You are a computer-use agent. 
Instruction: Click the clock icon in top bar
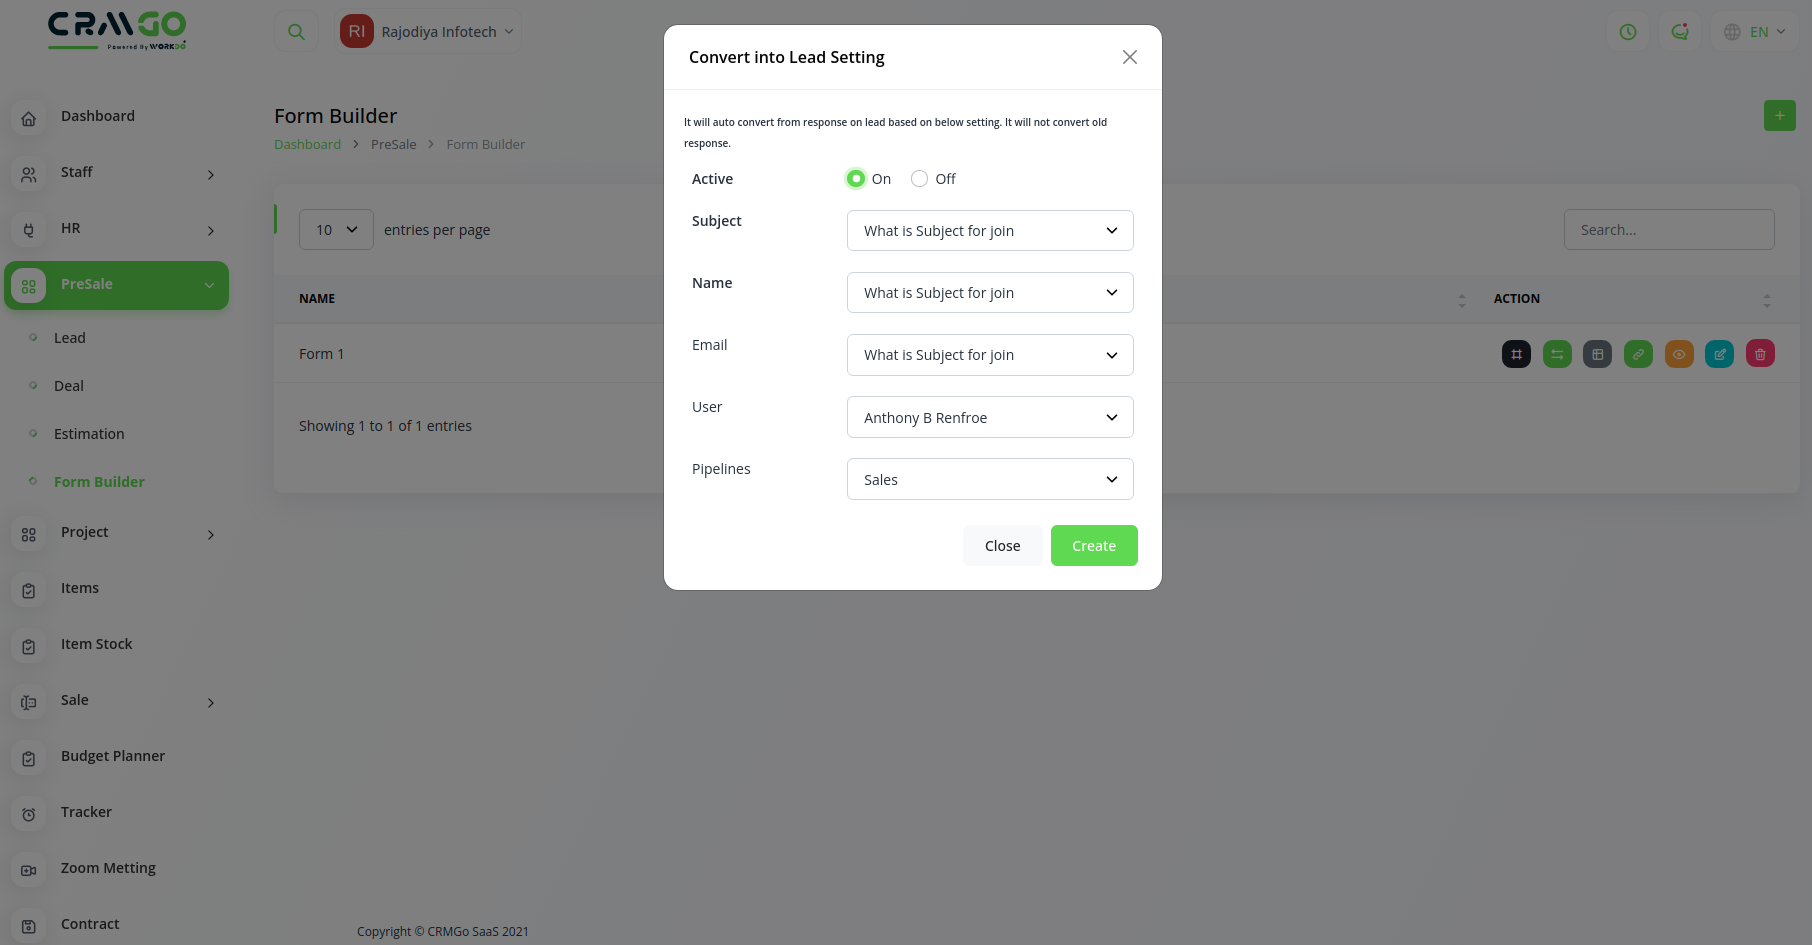pyautogui.click(x=1628, y=32)
